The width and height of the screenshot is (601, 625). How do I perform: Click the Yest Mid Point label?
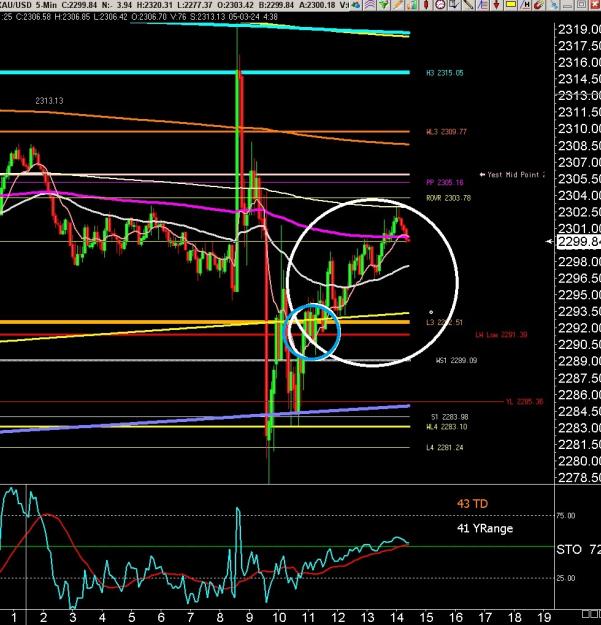512,175
